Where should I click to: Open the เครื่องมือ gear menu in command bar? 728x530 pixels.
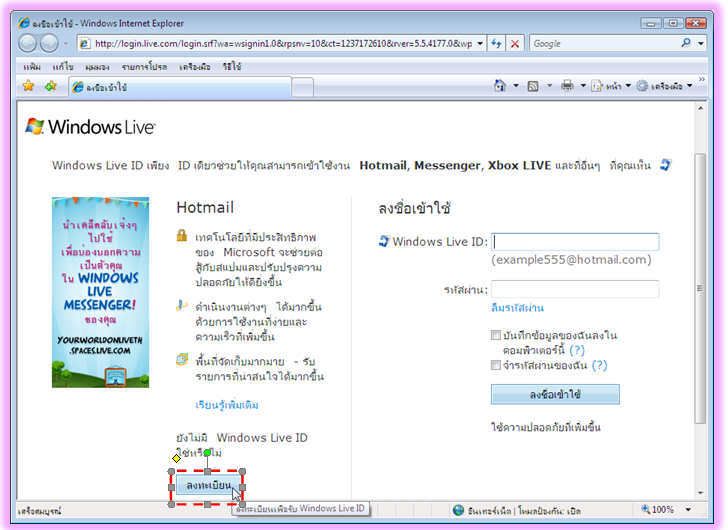click(664, 86)
